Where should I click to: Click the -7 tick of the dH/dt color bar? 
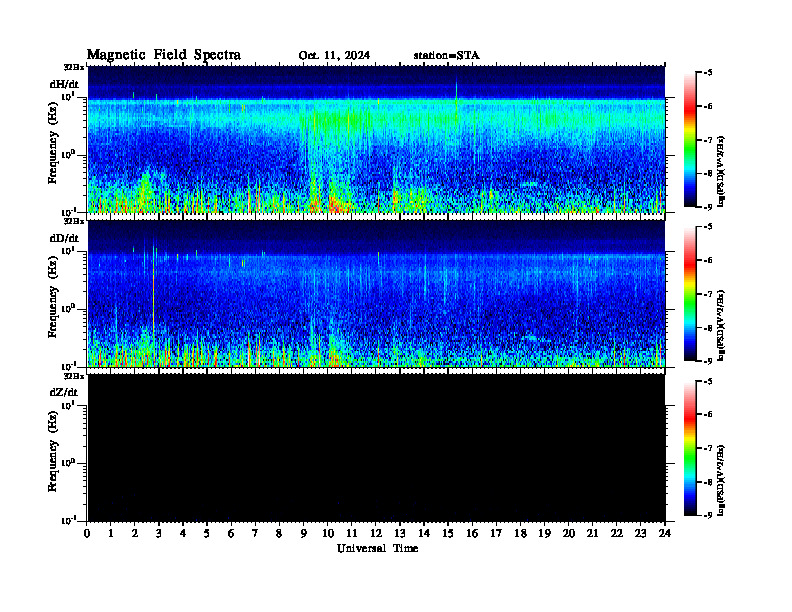[708, 140]
